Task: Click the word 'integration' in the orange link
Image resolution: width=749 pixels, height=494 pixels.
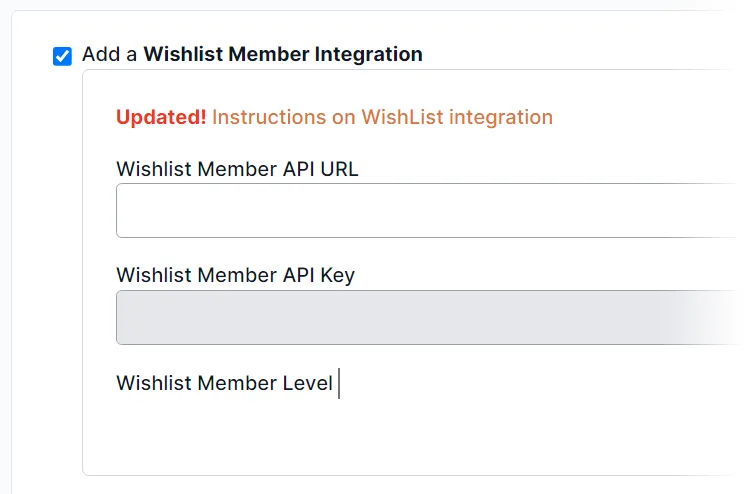Action: click(501, 117)
